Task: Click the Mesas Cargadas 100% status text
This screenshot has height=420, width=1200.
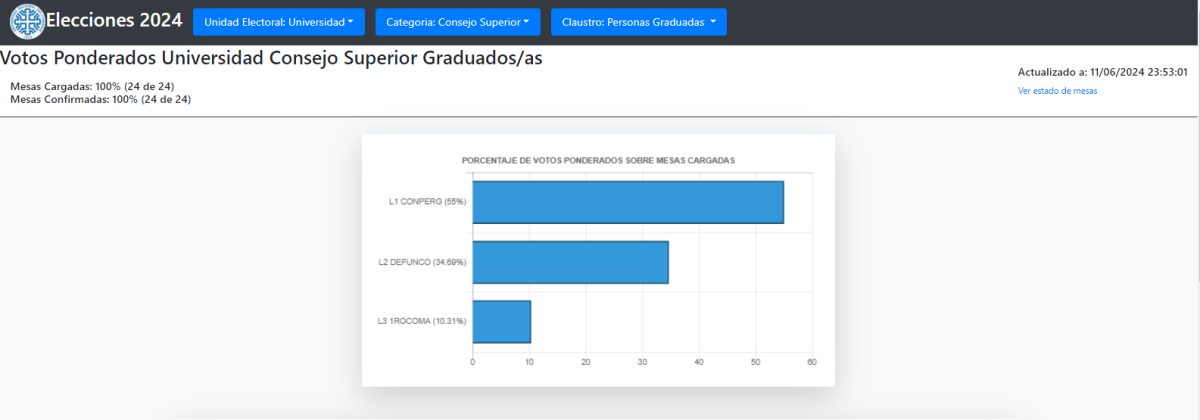Action: (x=92, y=86)
